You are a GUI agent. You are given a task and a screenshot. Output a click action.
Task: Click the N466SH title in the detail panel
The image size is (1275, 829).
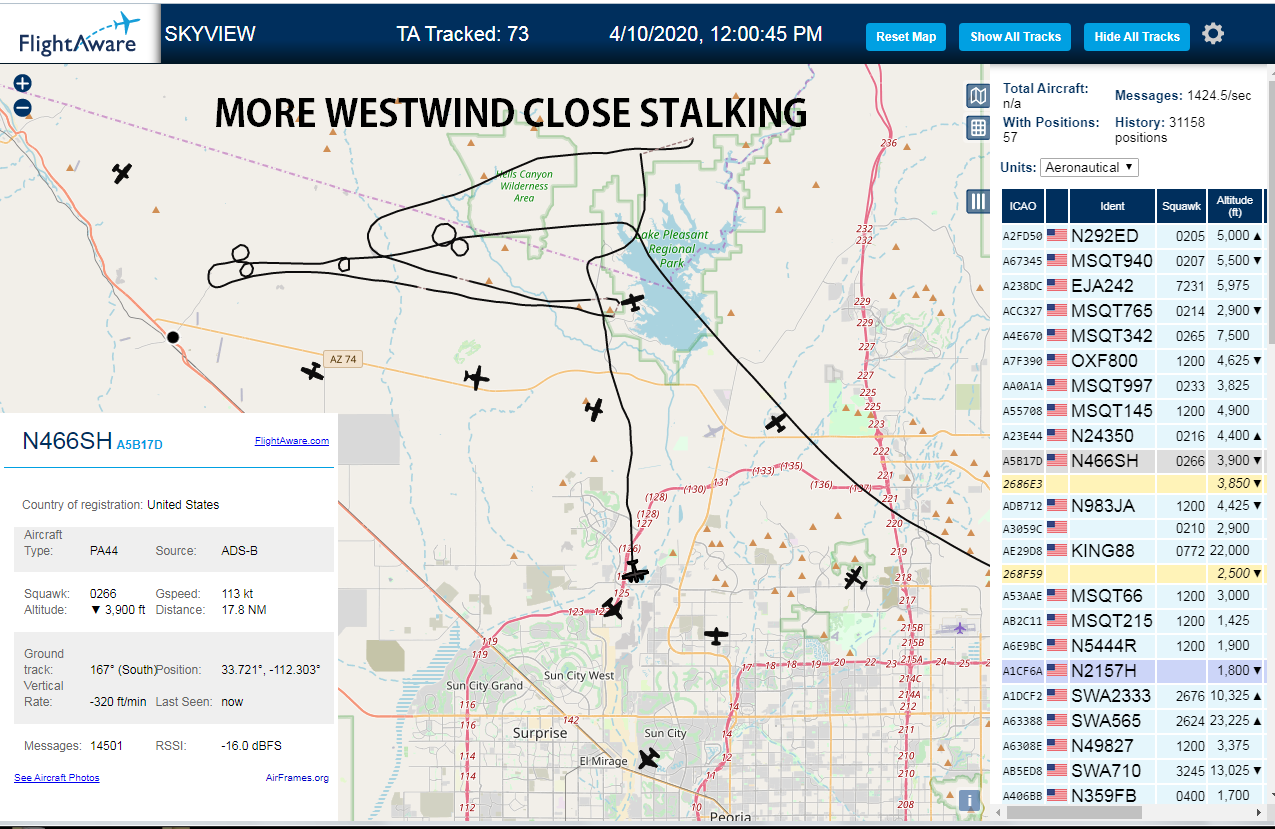pos(67,441)
